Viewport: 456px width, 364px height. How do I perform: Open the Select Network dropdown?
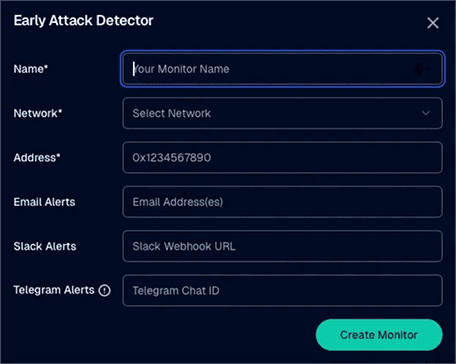coord(282,113)
